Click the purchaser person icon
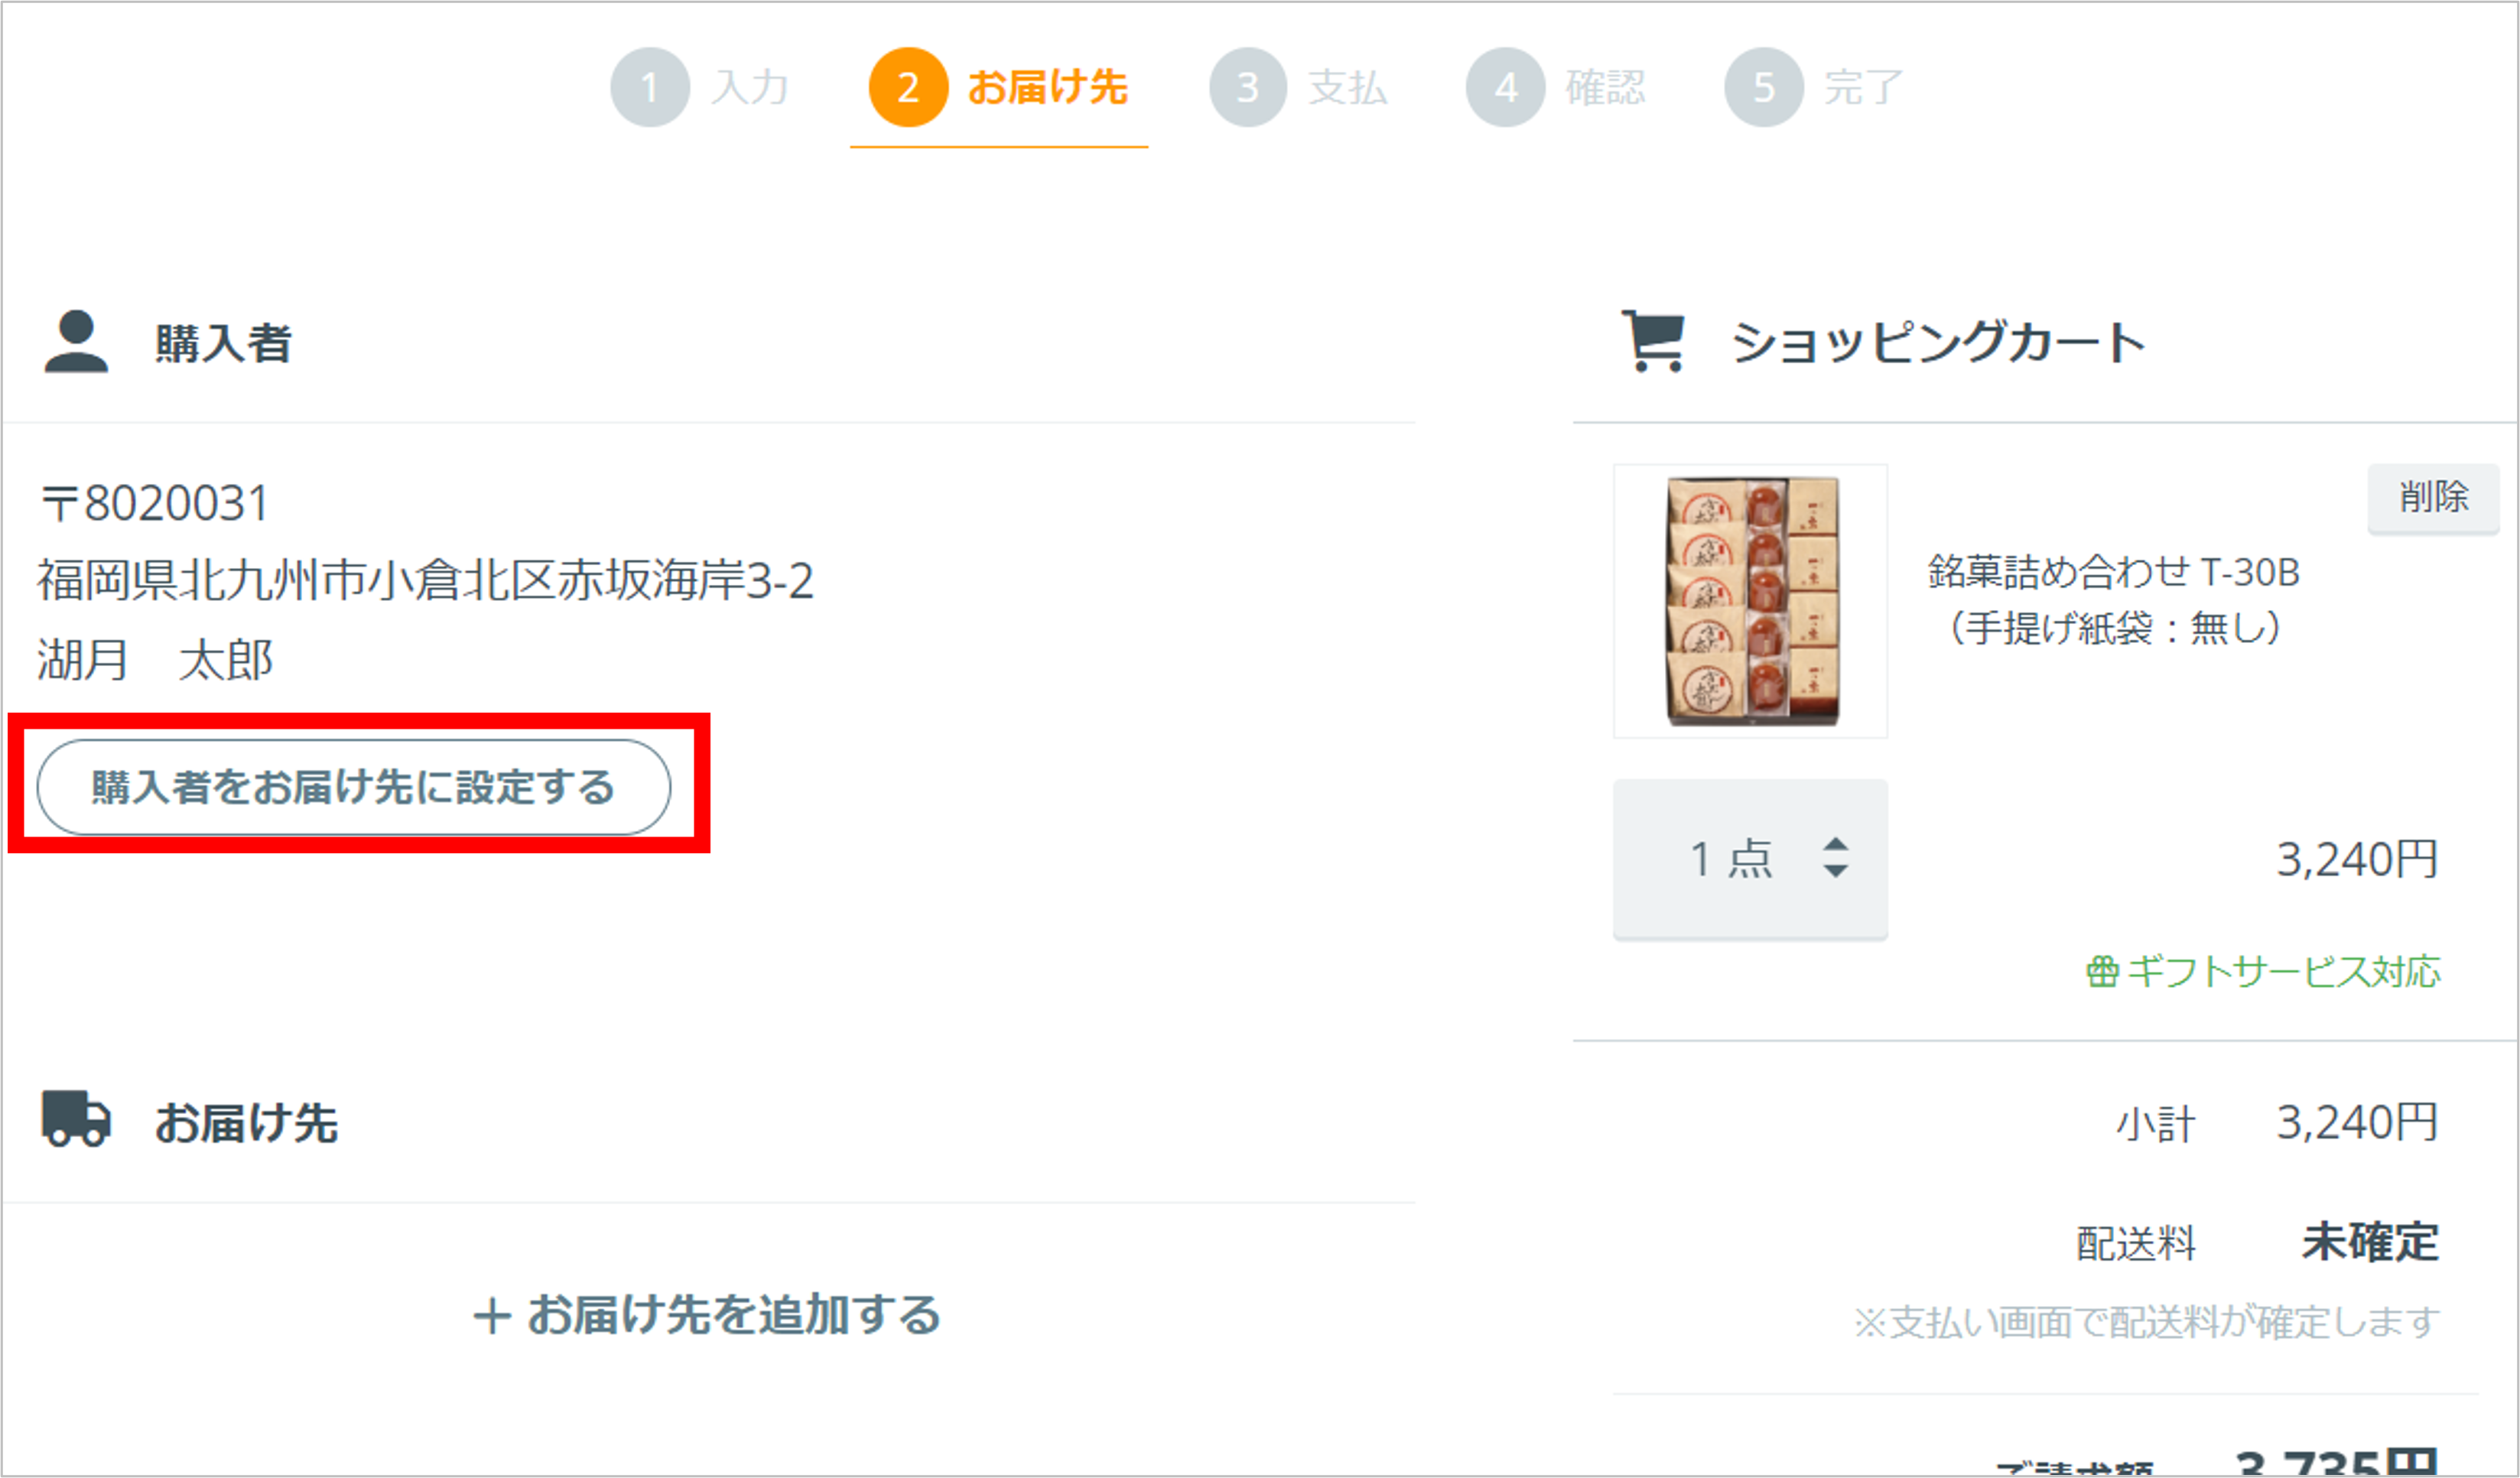Image resolution: width=2520 pixels, height=1478 pixels. coord(76,342)
